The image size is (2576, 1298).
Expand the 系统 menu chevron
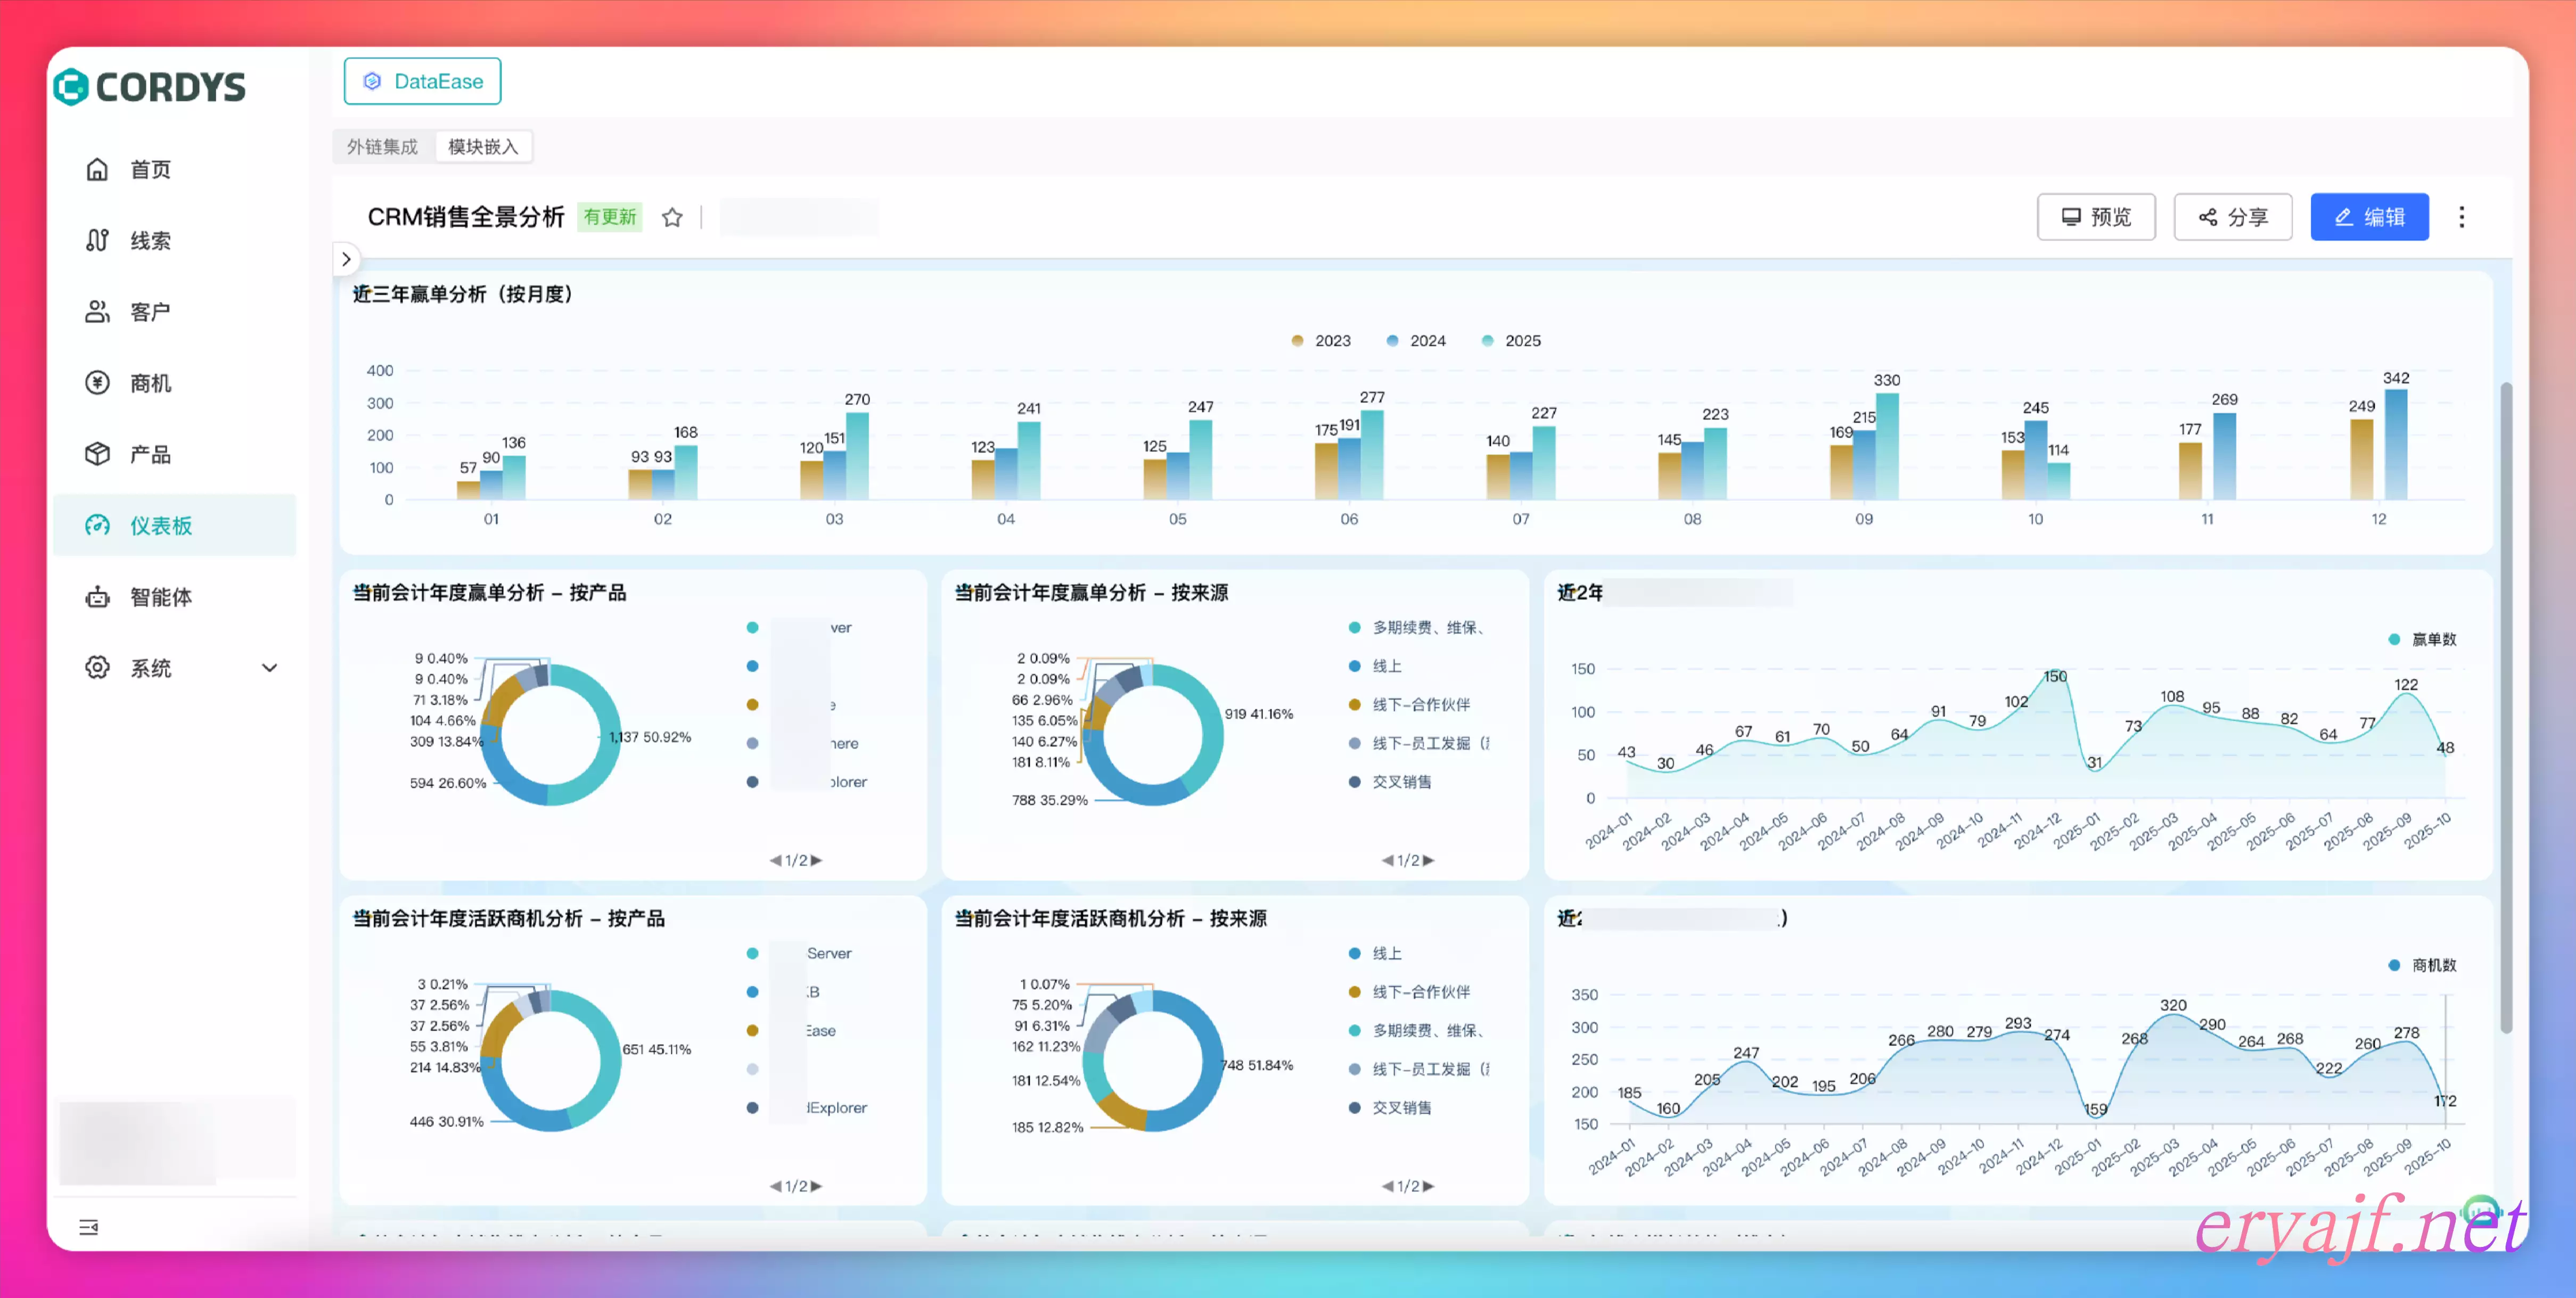pos(269,668)
